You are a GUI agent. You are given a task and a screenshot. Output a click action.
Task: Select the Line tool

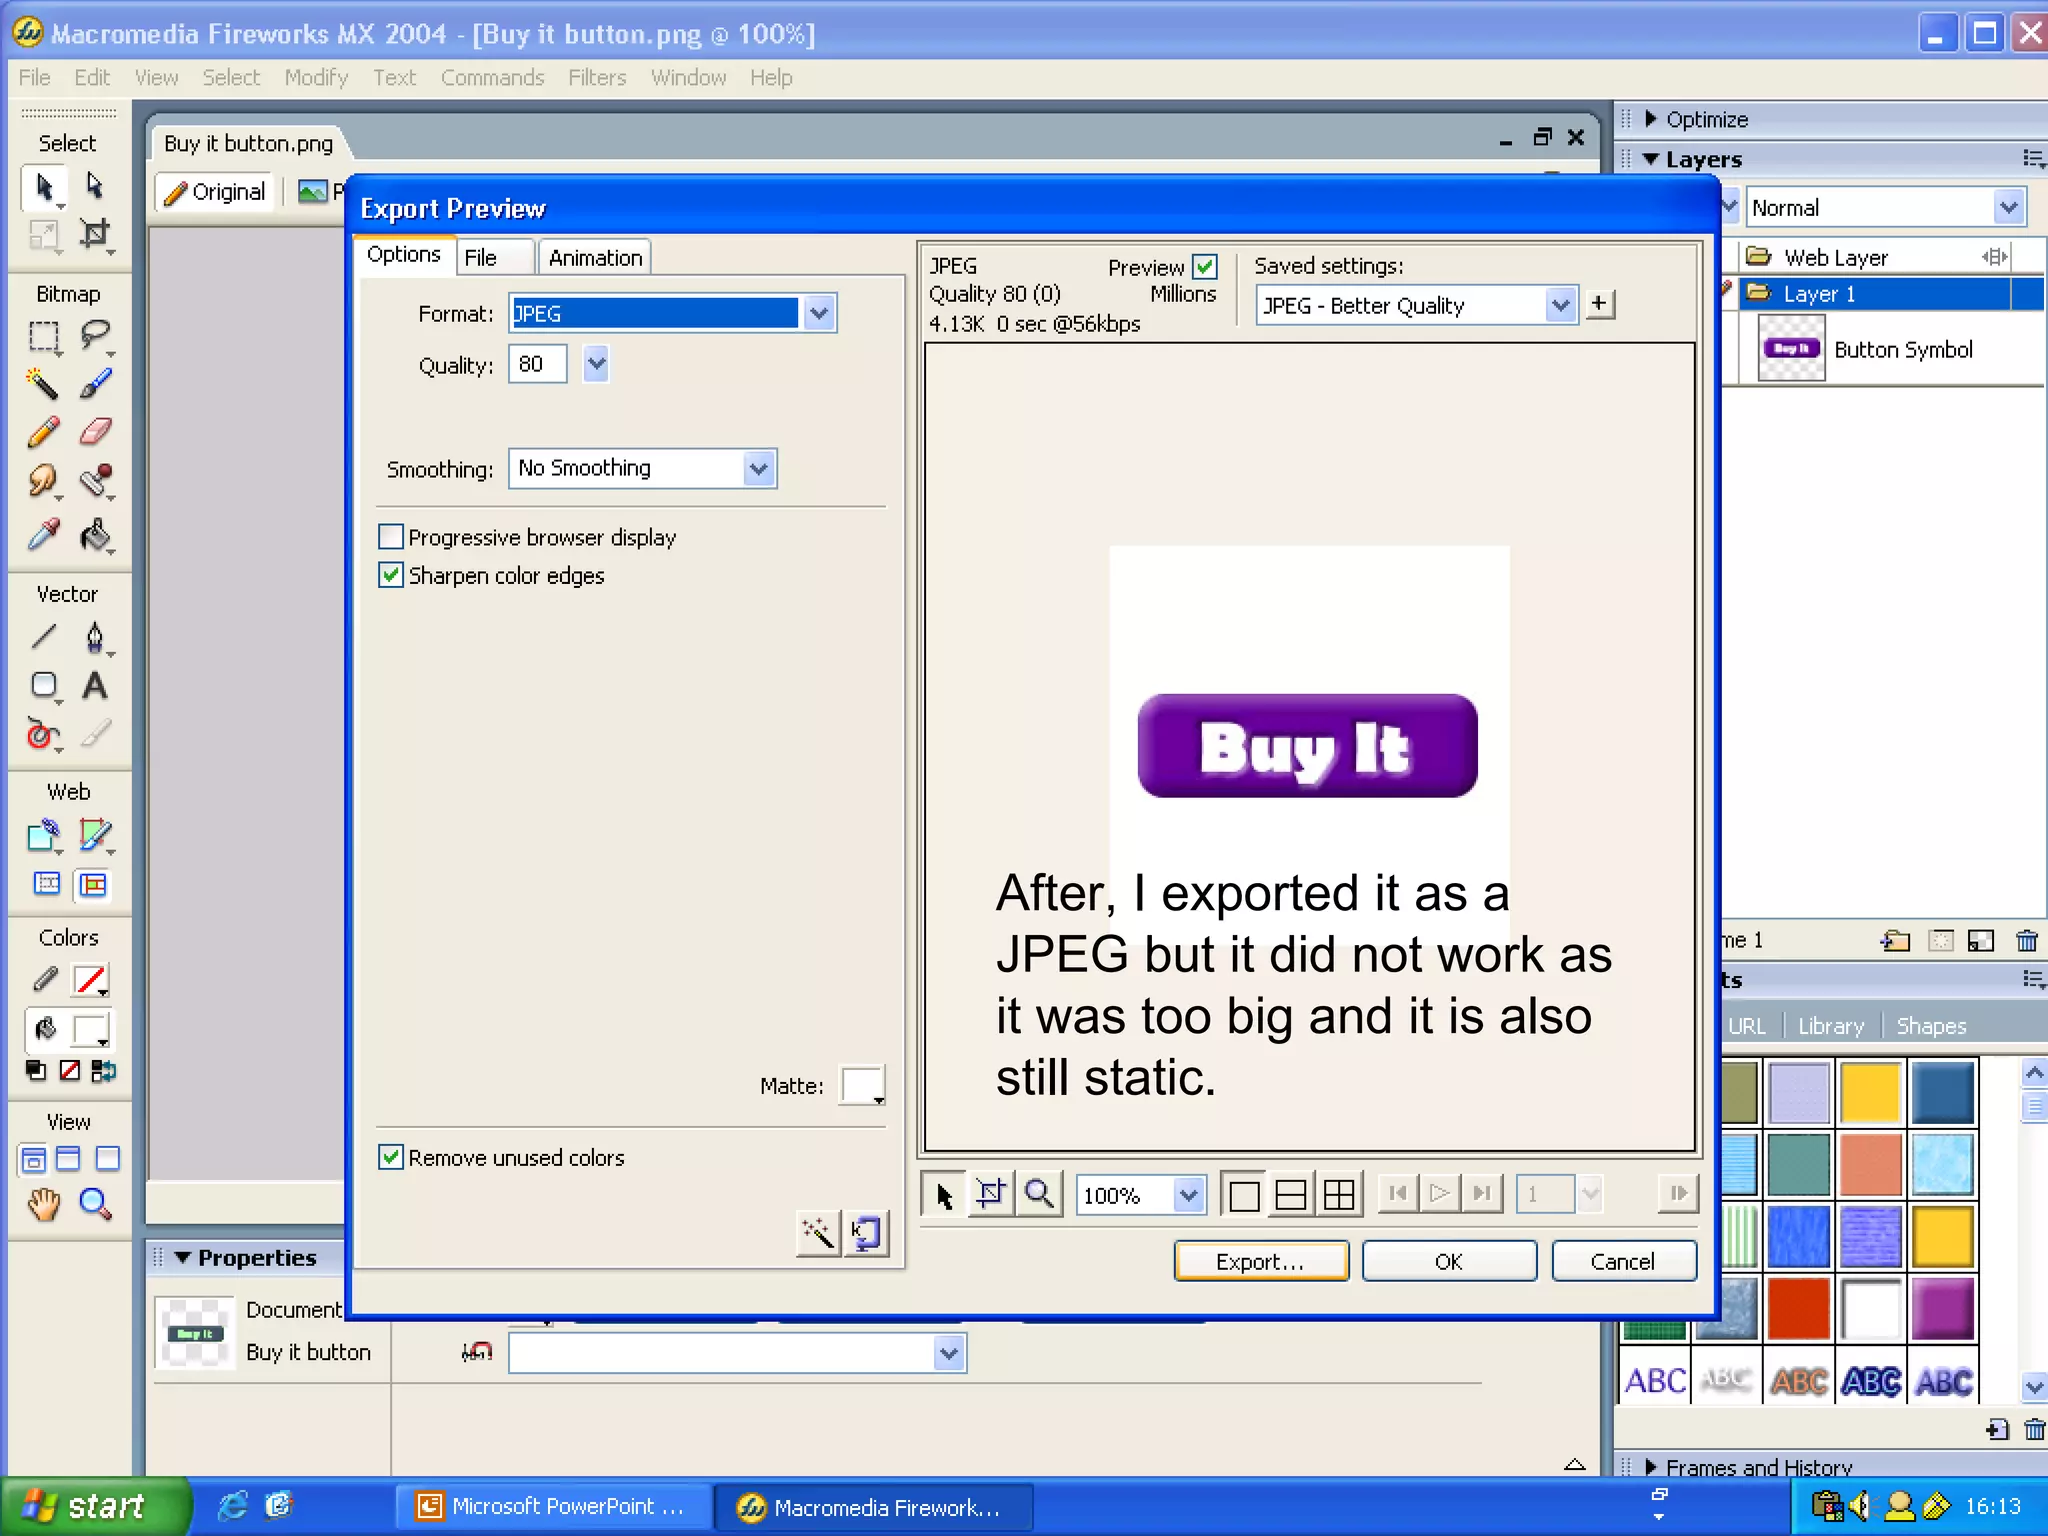click(42, 637)
